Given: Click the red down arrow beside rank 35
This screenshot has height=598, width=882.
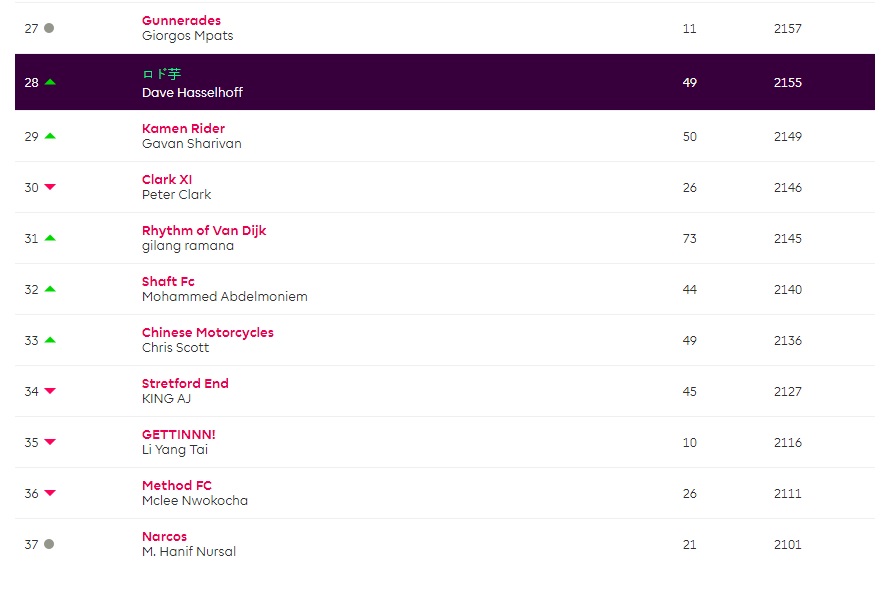Looking at the screenshot, I should tap(50, 442).
